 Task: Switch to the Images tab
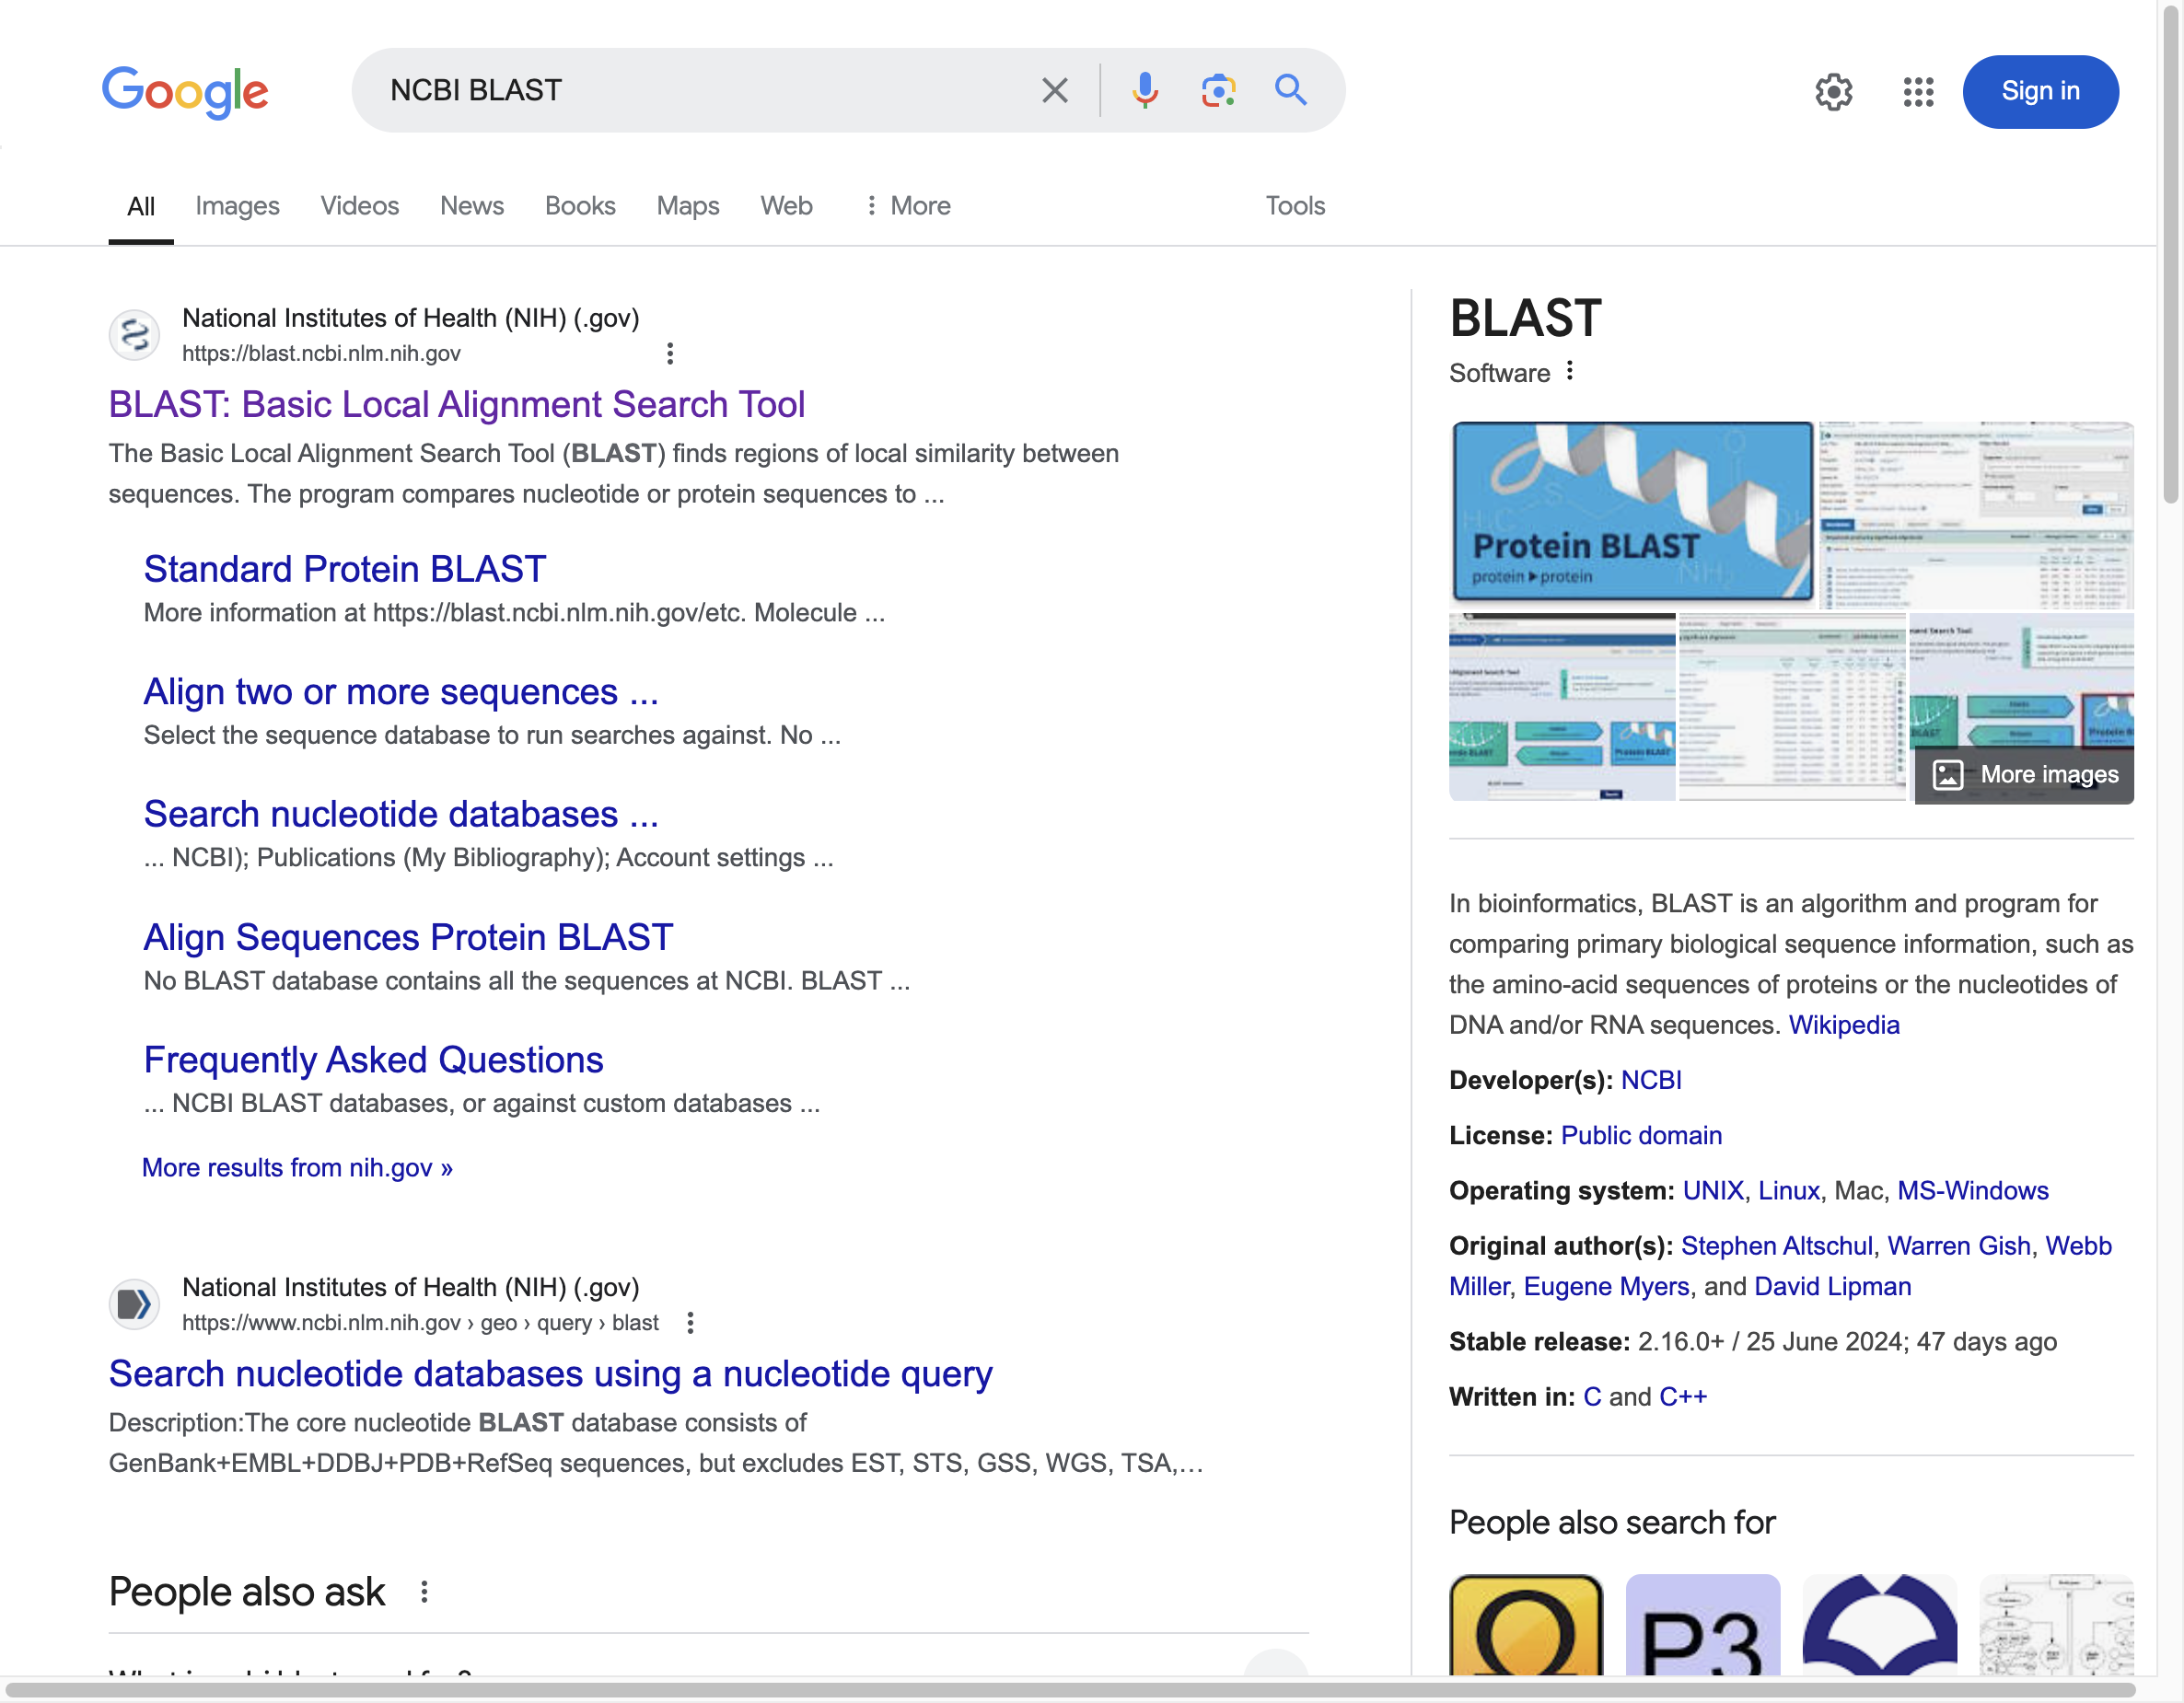click(x=237, y=206)
